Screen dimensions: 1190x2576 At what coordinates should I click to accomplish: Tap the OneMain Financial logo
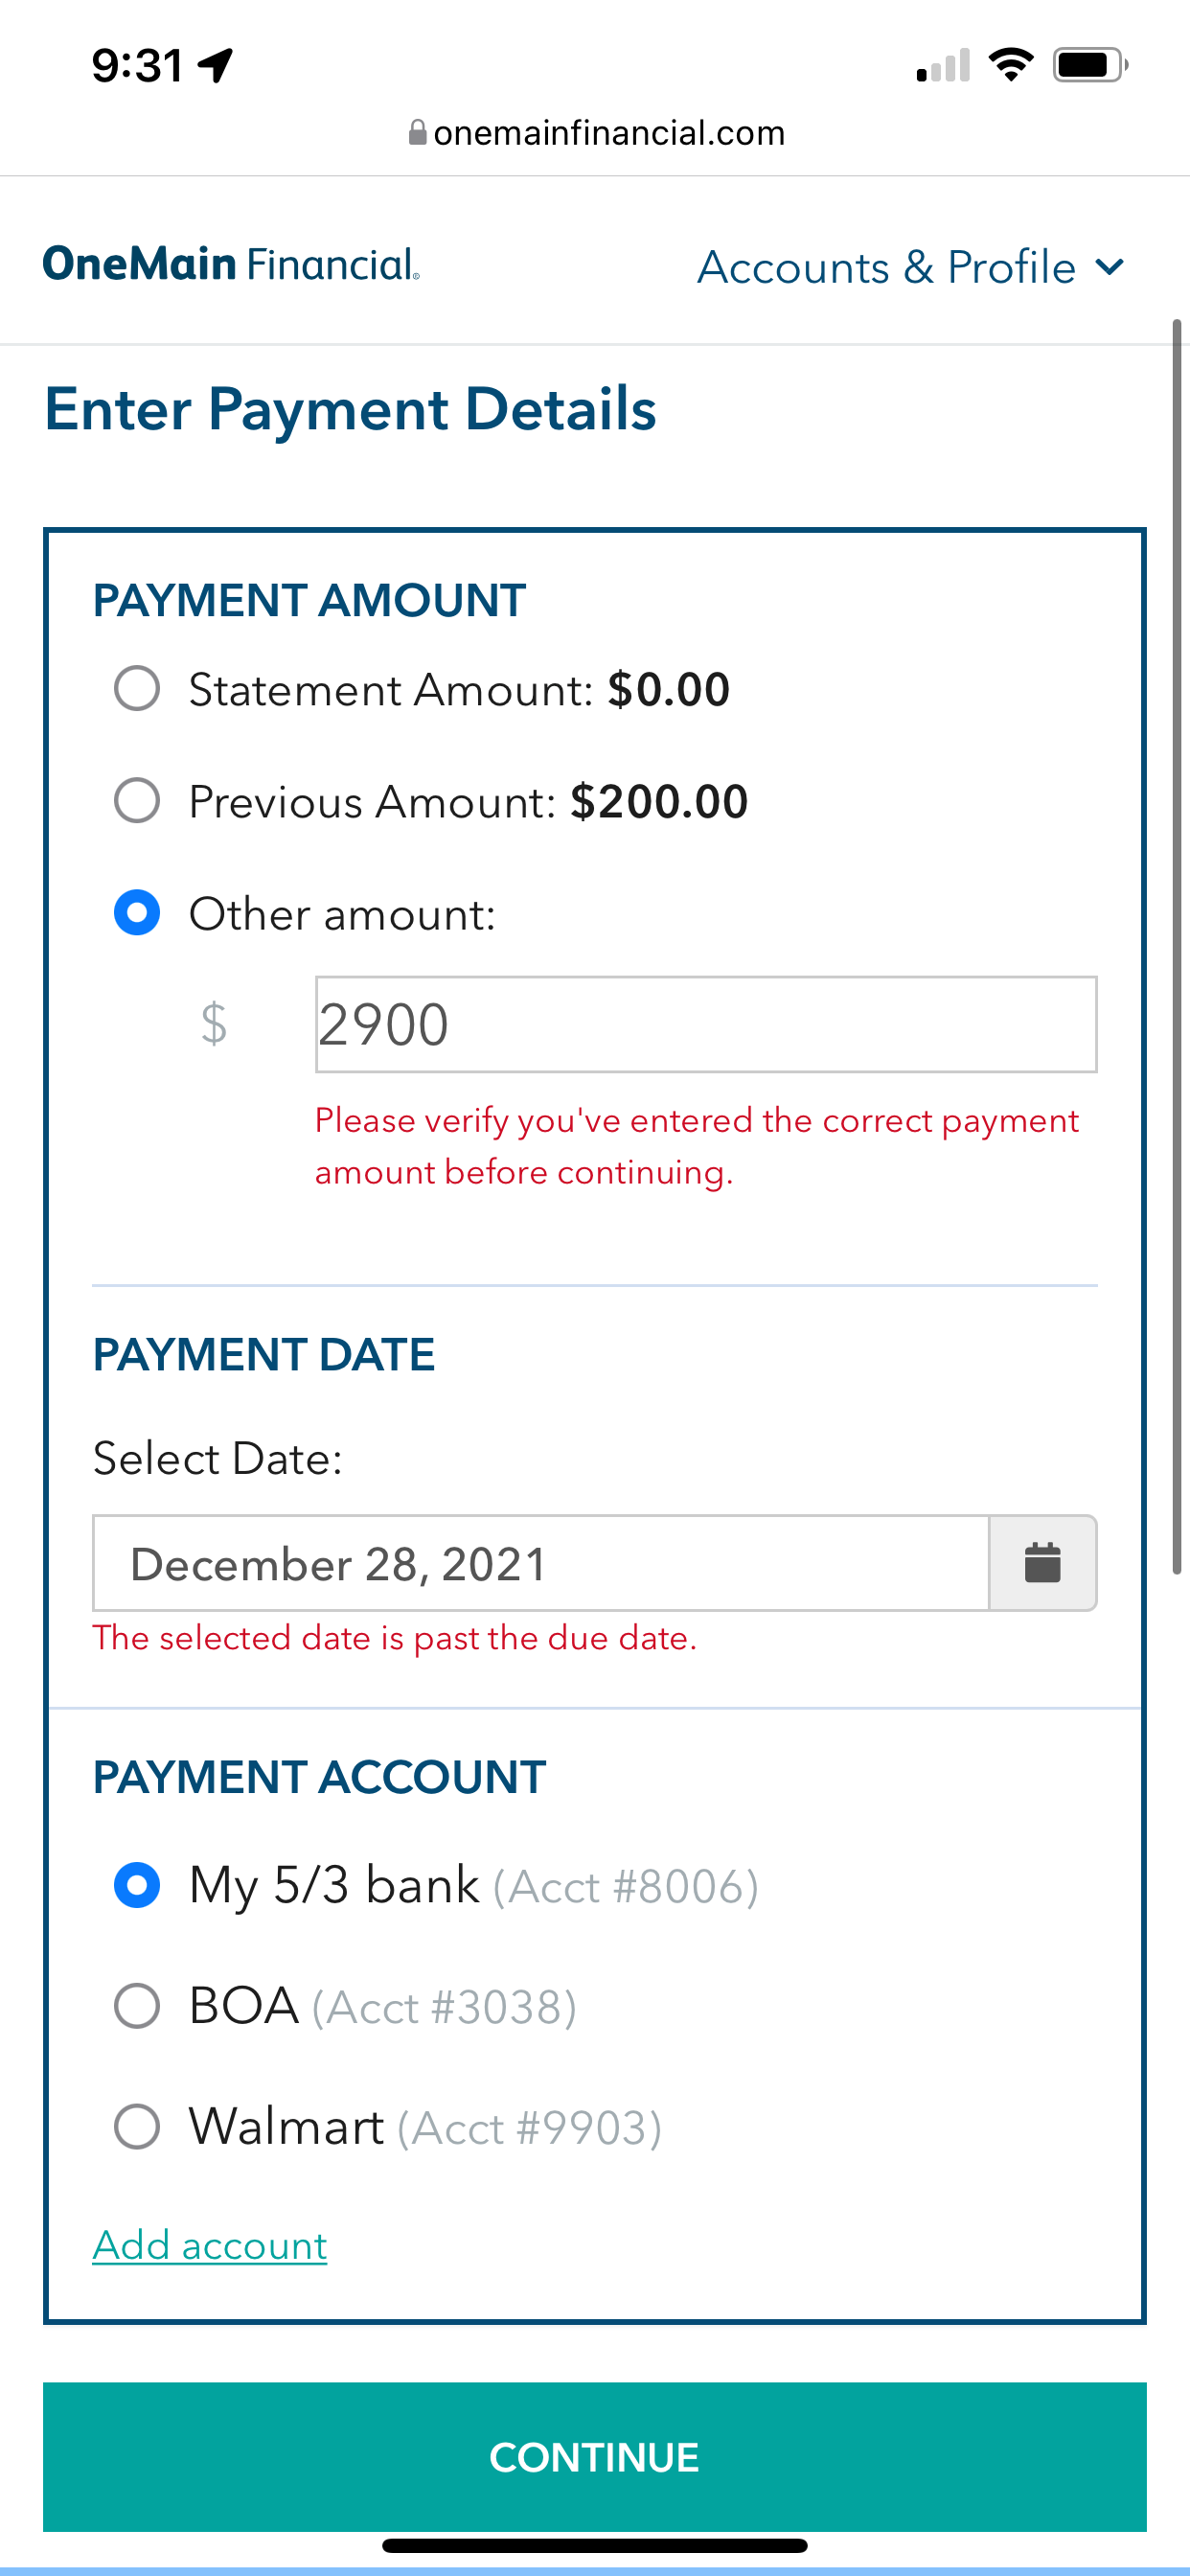click(x=231, y=264)
